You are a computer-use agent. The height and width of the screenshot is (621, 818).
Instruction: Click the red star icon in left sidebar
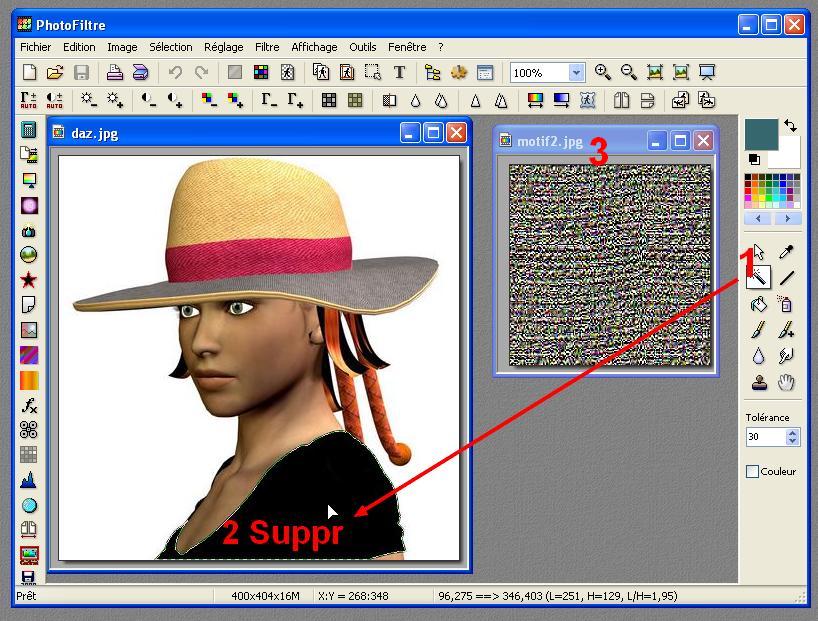point(29,280)
